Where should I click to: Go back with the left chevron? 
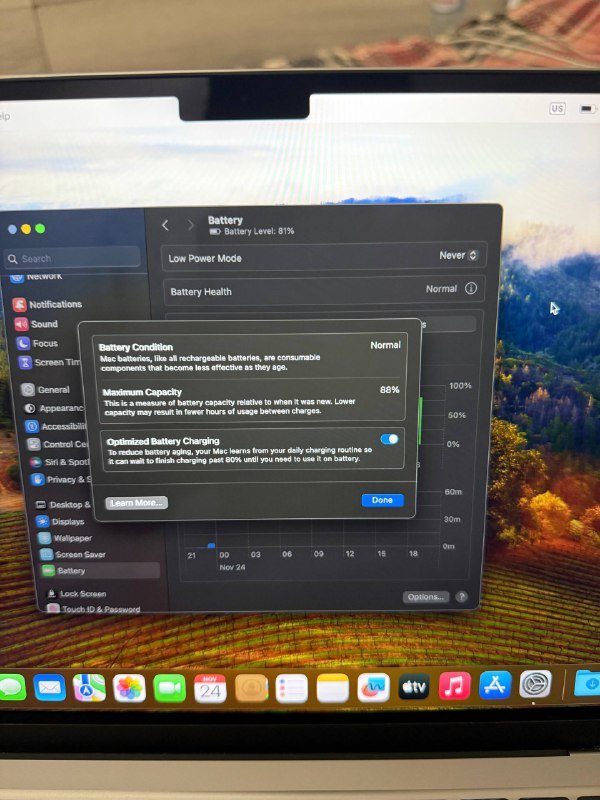click(165, 225)
